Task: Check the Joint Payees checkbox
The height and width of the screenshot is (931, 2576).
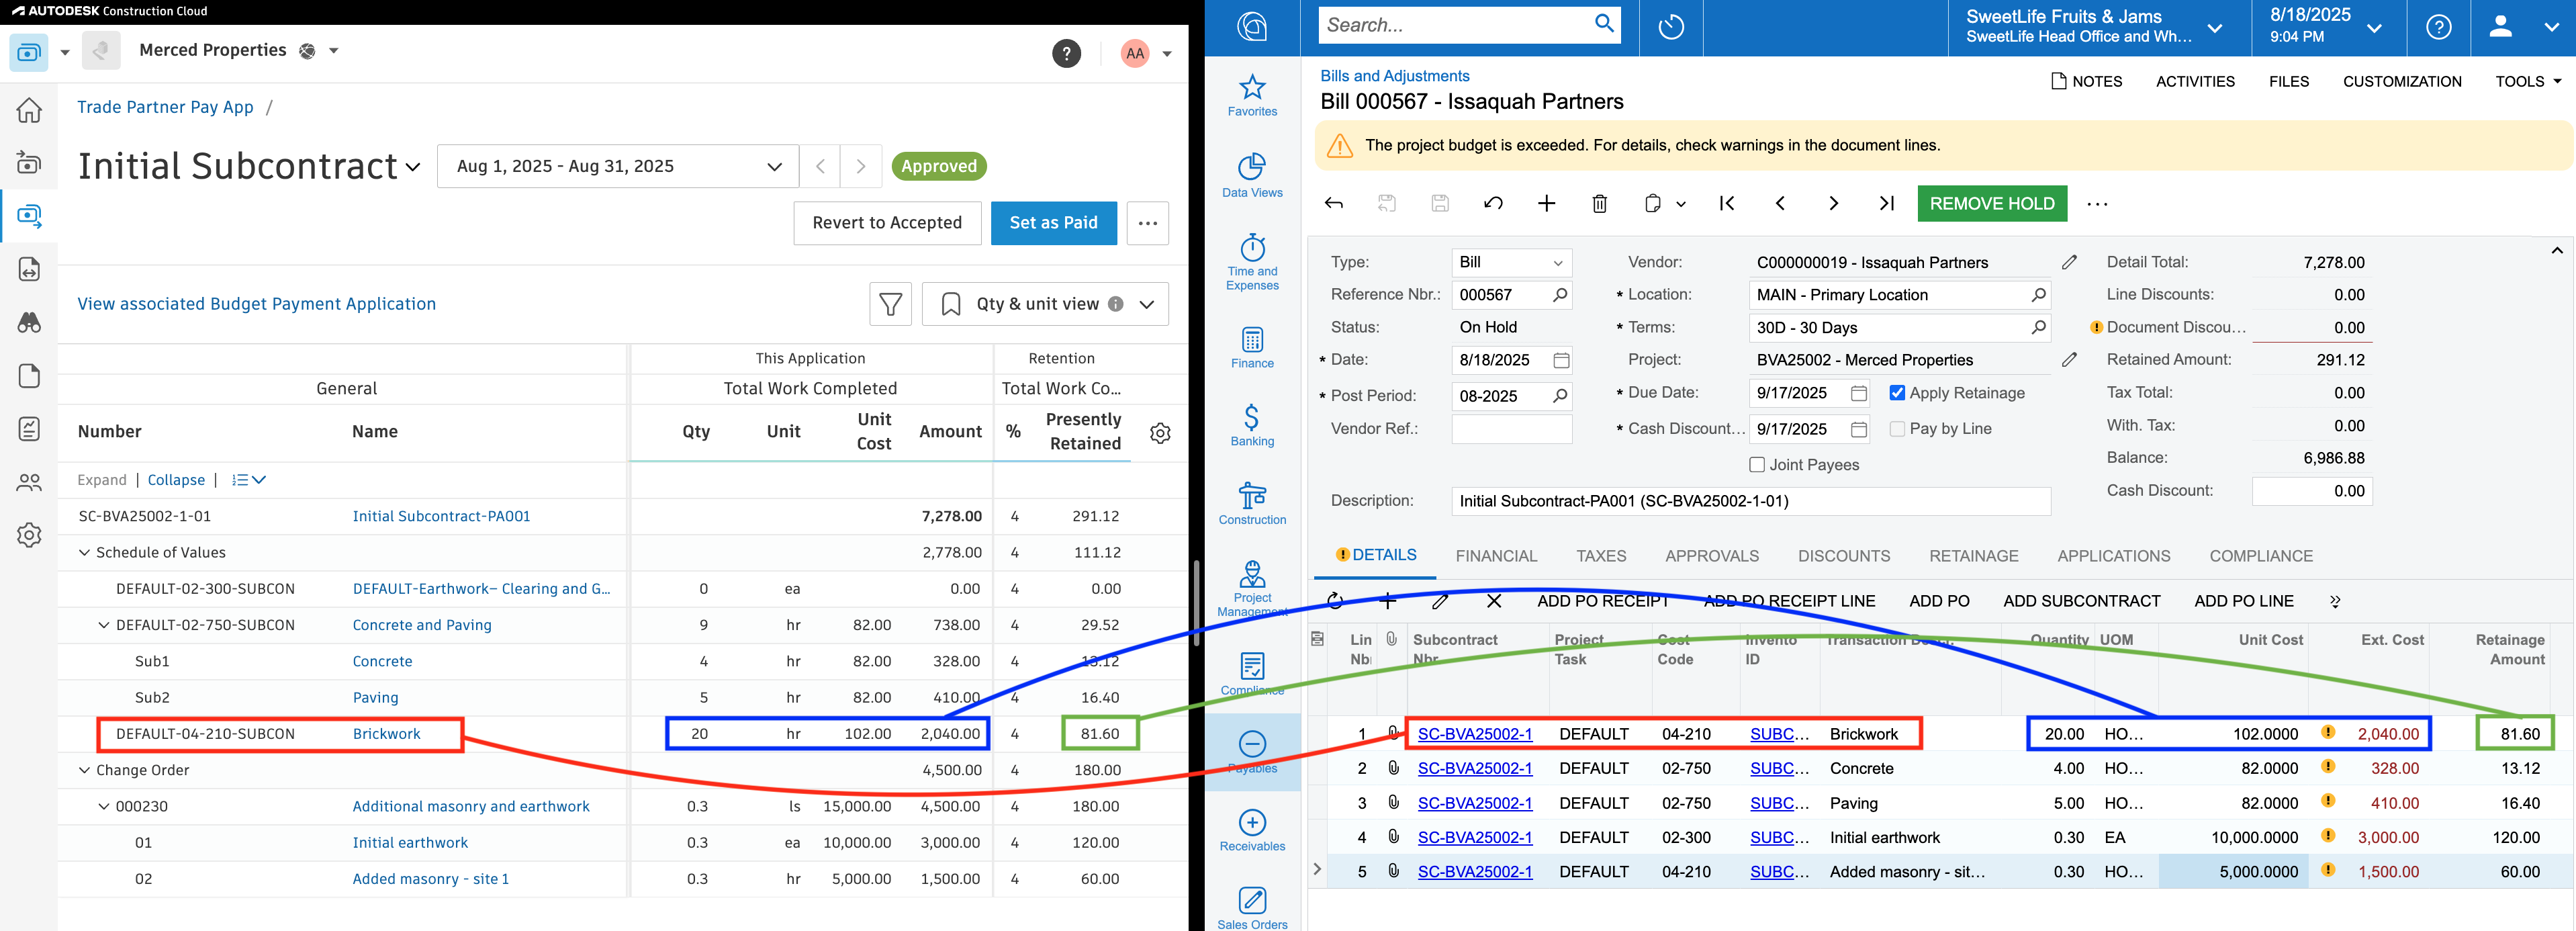Action: [1757, 464]
